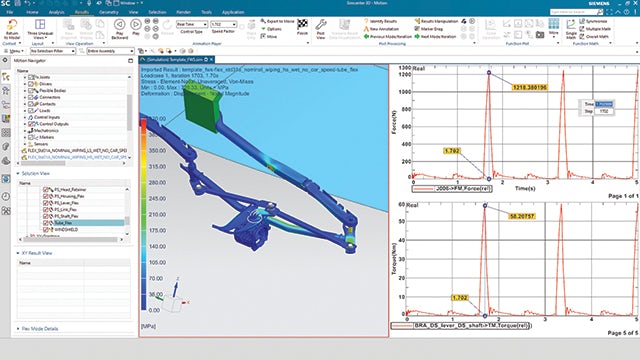
Task: Start the Play animation button
Action: pos(136,24)
